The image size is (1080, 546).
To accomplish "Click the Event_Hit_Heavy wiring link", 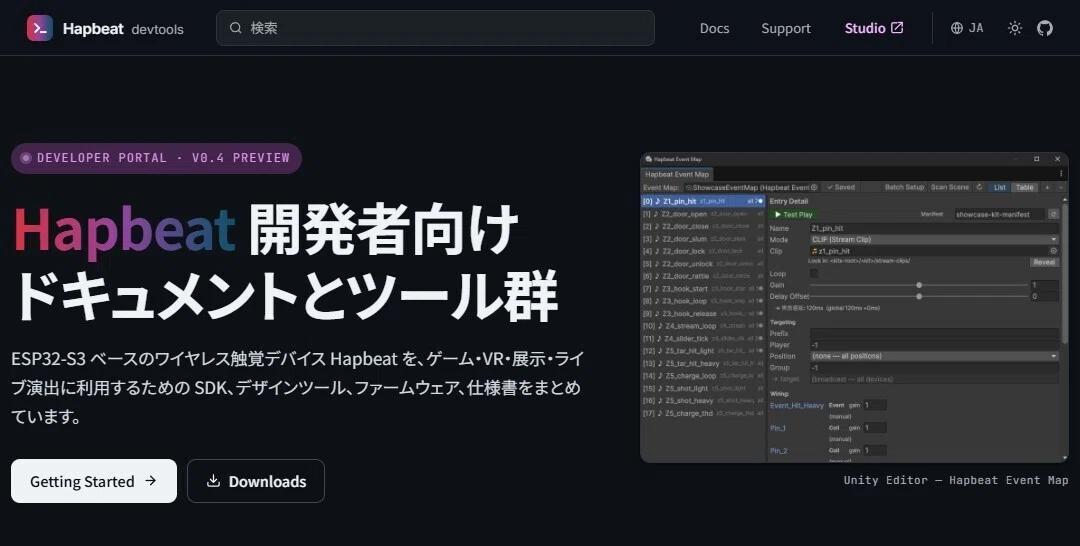I will click(x=796, y=406).
